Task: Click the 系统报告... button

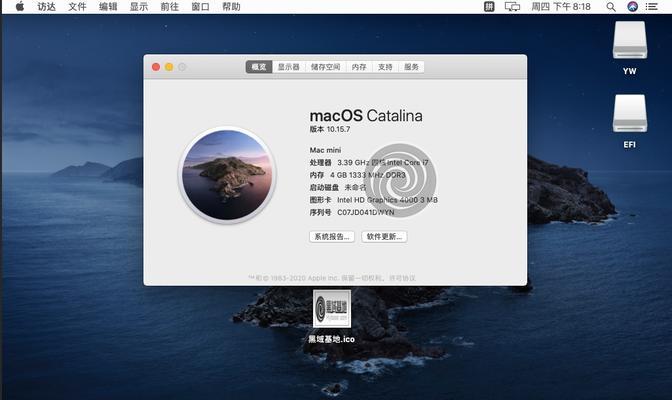Action: (332, 237)
